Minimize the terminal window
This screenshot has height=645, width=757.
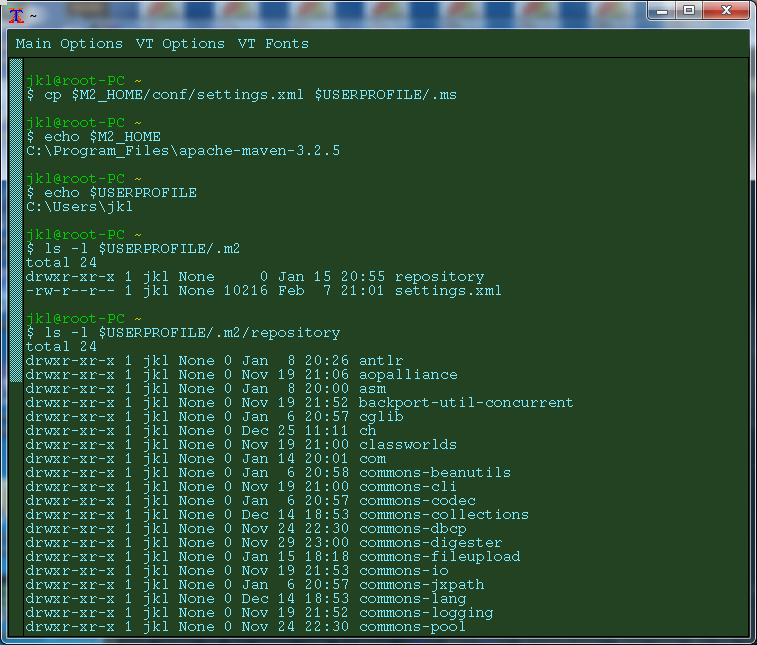(x=663, y=10)
